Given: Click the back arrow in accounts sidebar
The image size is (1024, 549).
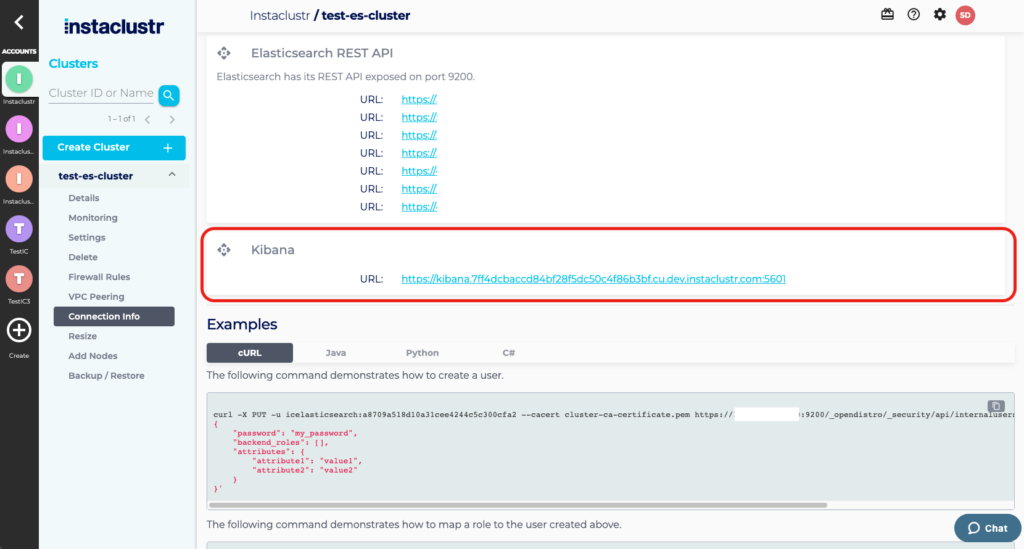Looking at the screenshot, I should coord(19,22).
